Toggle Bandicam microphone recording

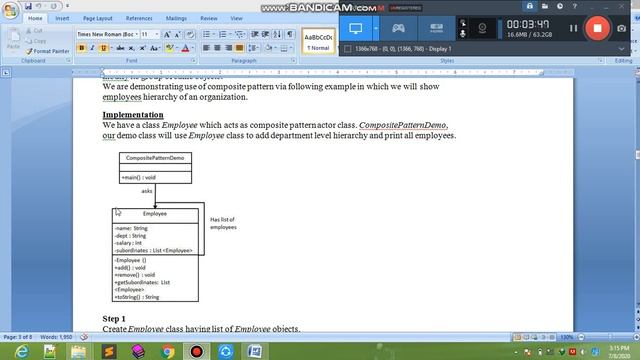coord(463,33)
